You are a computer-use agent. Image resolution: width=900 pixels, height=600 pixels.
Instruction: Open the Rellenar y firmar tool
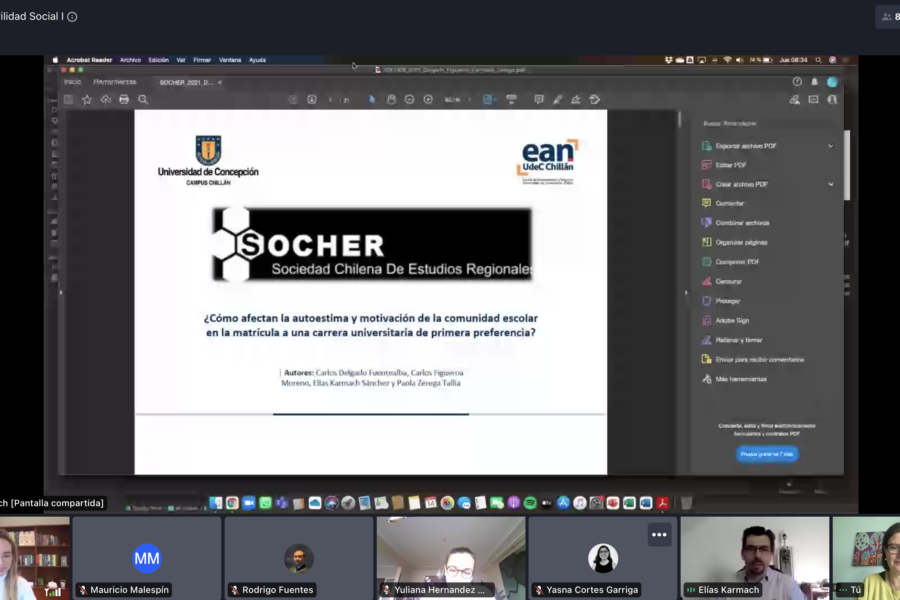pyautogui.click(x=739, y=340)
